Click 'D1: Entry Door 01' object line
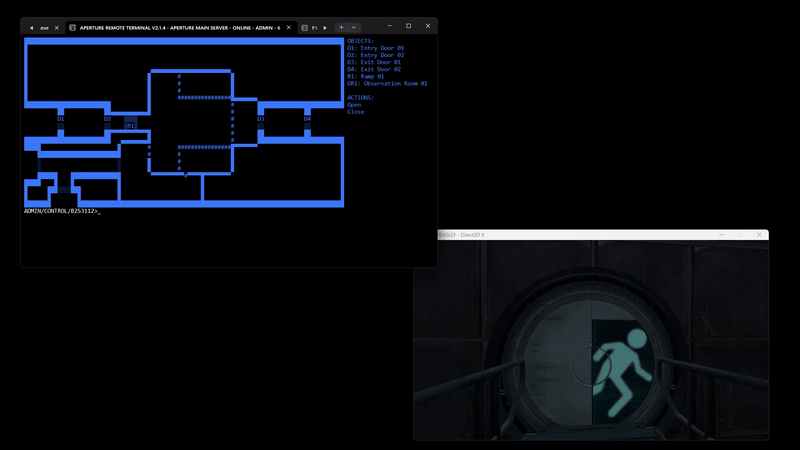The image size is (800, 450). (x=376, y=48)
